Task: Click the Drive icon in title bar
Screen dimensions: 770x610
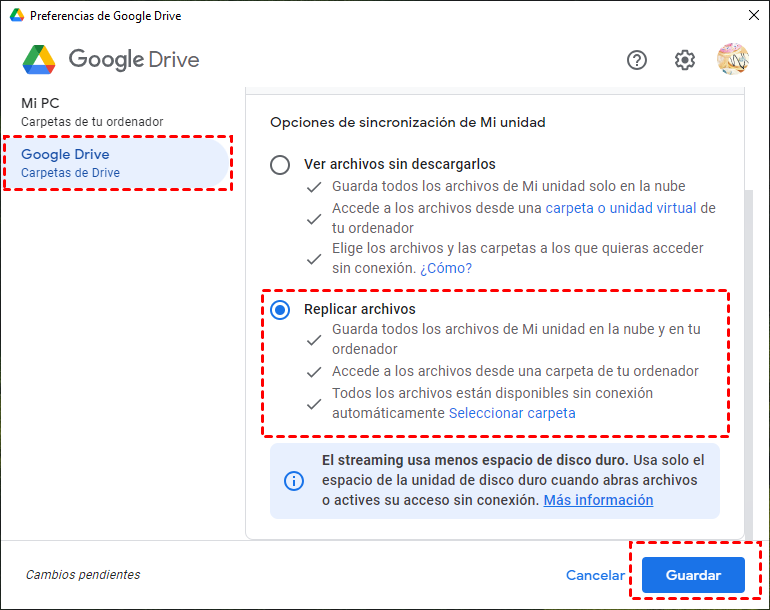Action: [17, 15]
